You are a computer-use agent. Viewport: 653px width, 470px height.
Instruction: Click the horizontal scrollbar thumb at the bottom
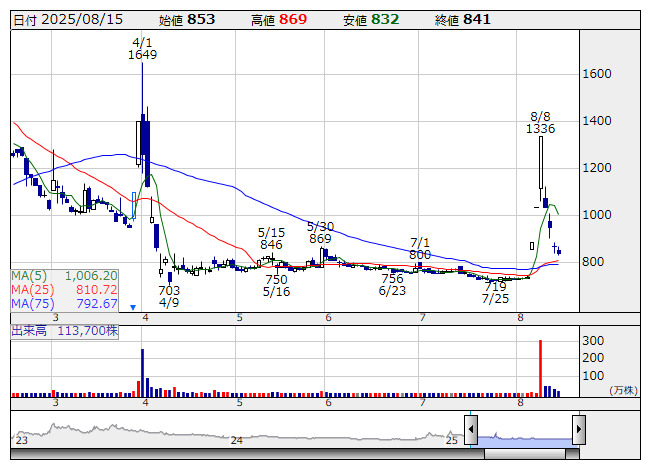525,453
